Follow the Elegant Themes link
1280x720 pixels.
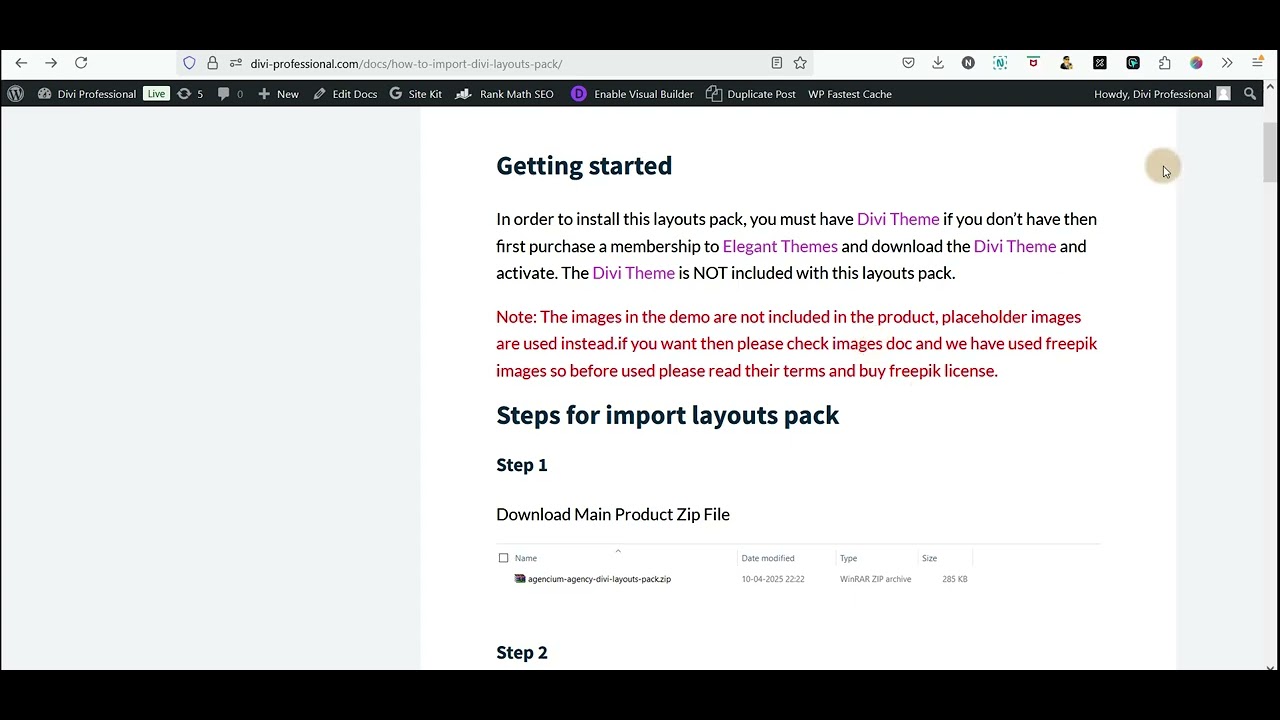[x=780, y=246]
